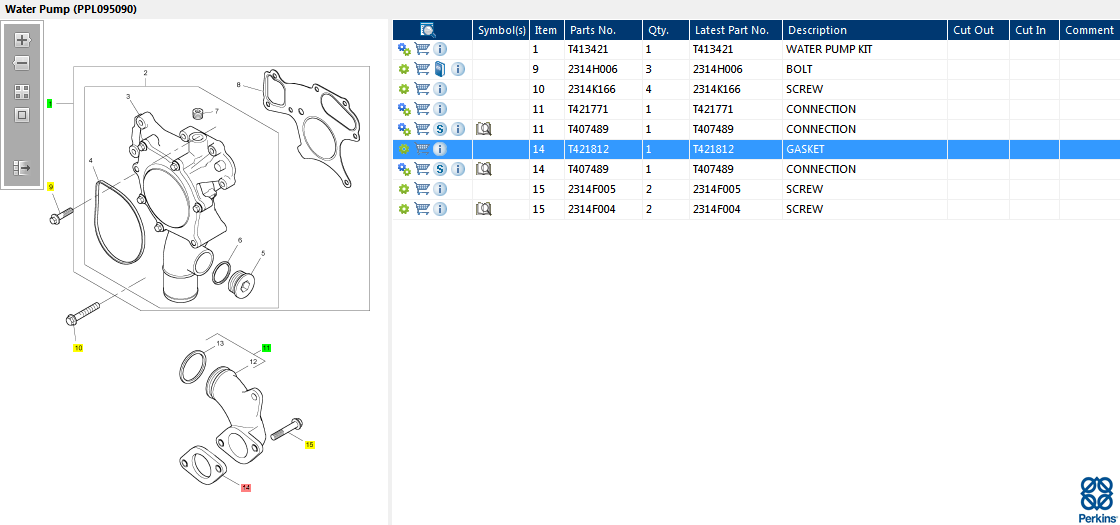Viewport: 1120px width, 525px height.
Task: Show info for T421771 connection
Action: [441, 109]
